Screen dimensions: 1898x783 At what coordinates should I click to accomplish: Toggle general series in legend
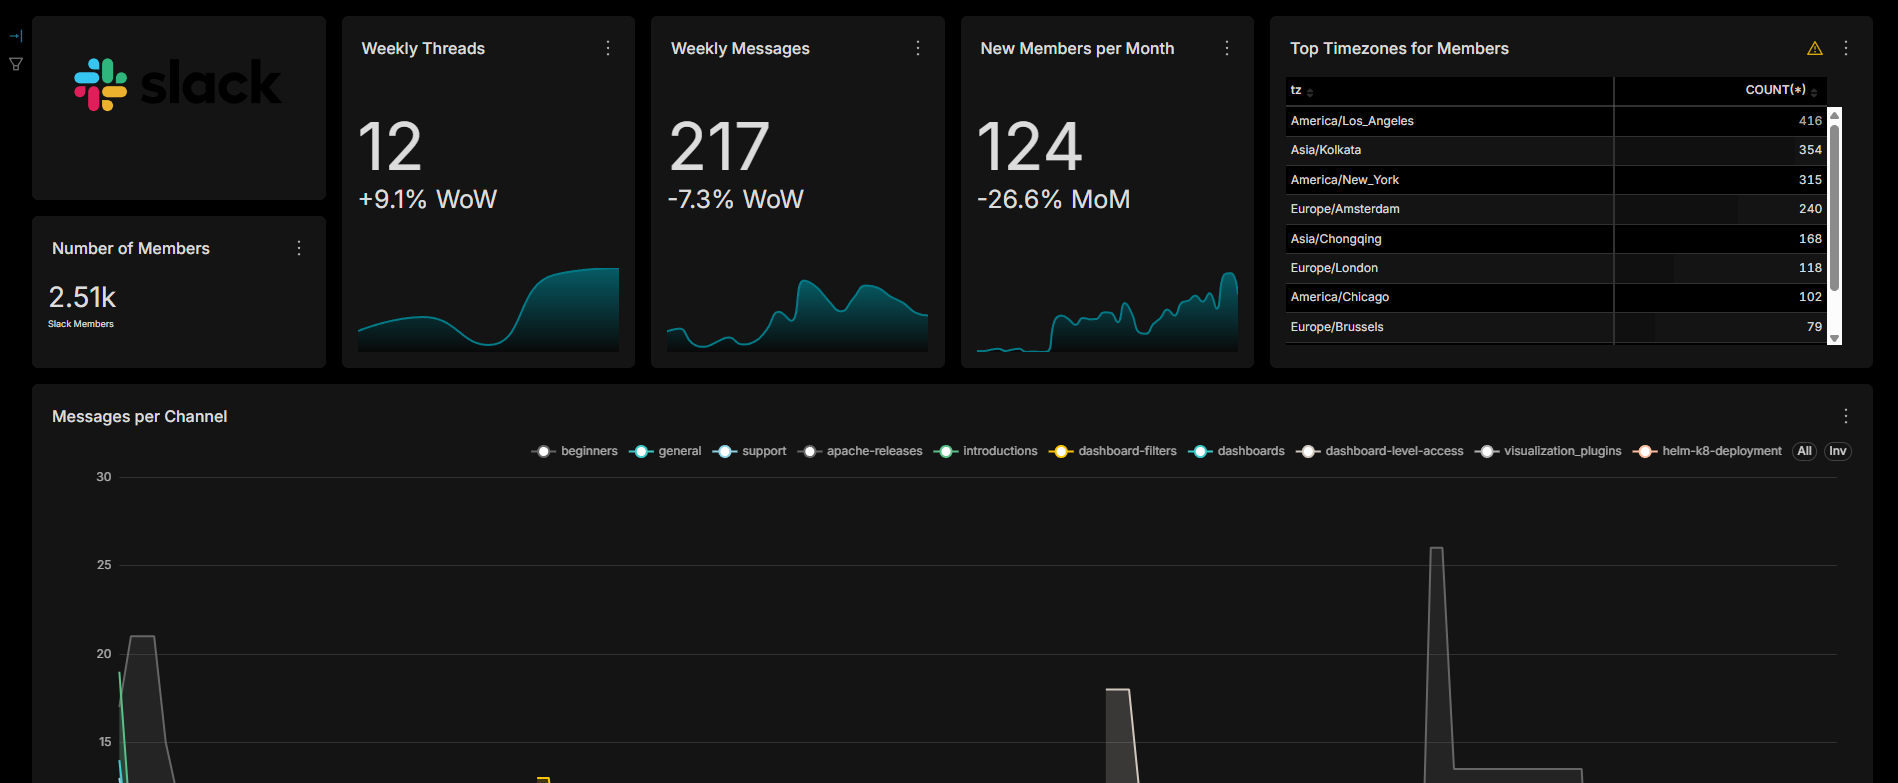(665, 451)
